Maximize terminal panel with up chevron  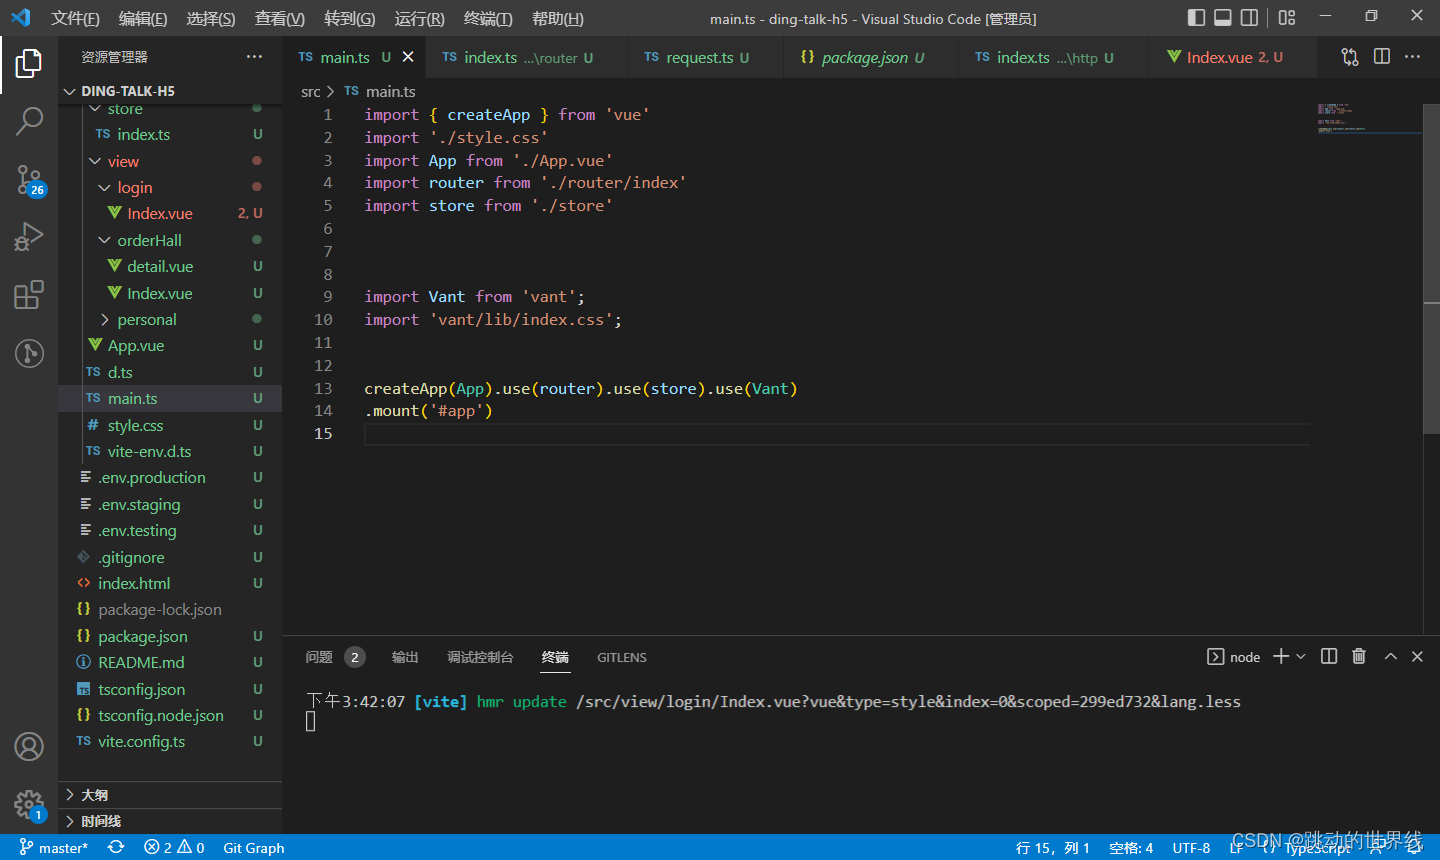(1390, 656)
